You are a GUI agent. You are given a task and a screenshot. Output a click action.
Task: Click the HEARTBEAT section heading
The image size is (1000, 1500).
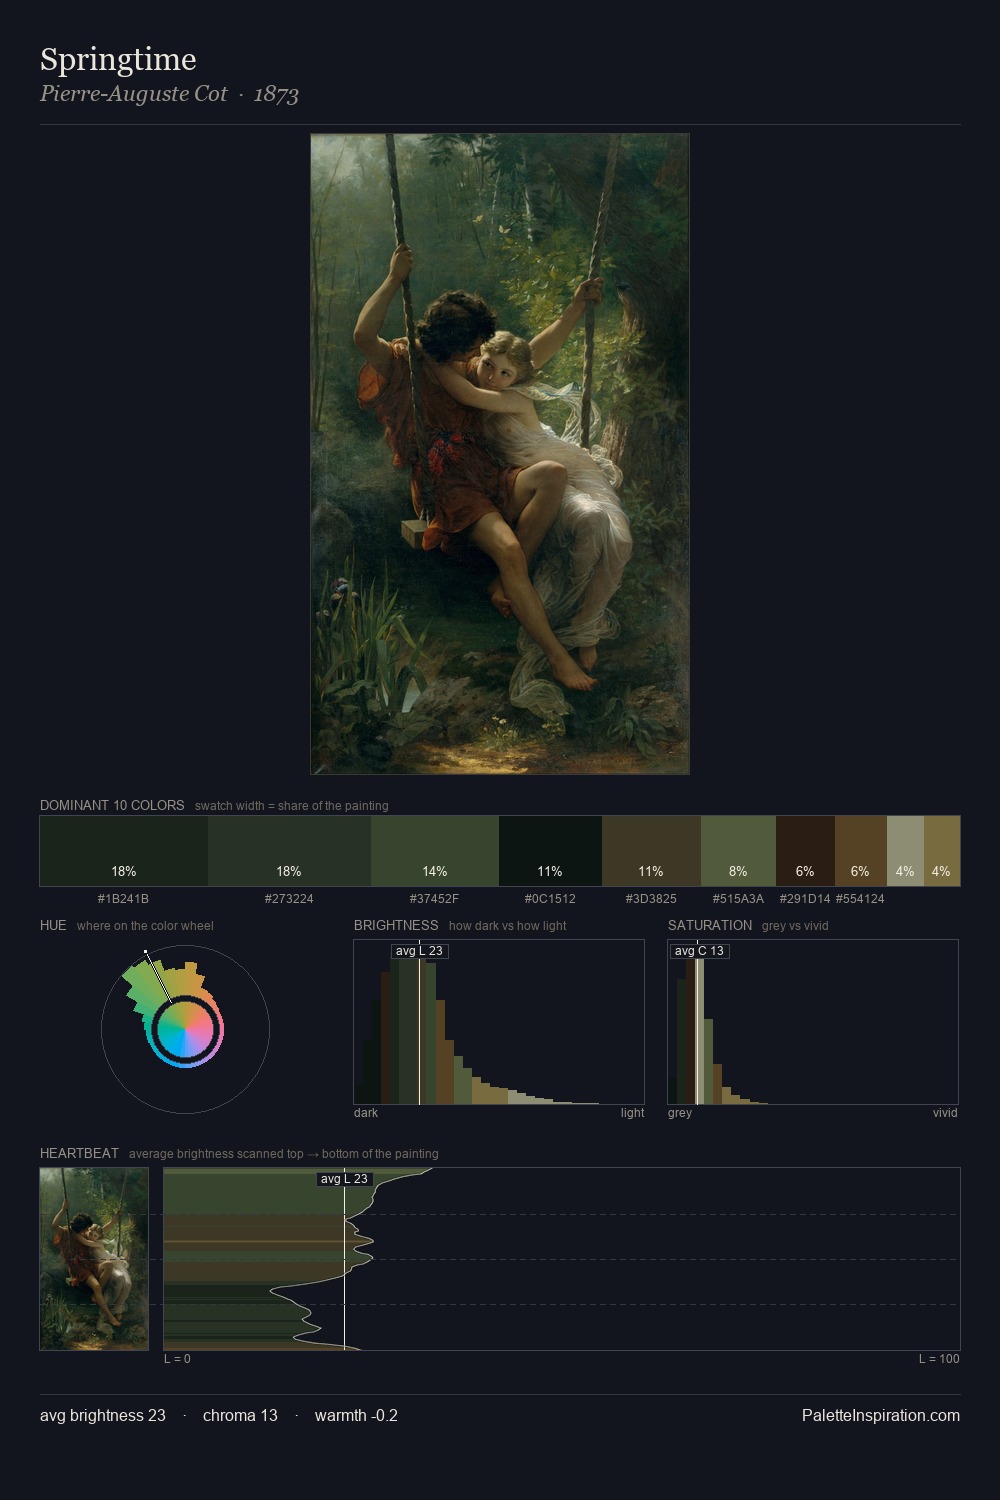[79, 1153]
